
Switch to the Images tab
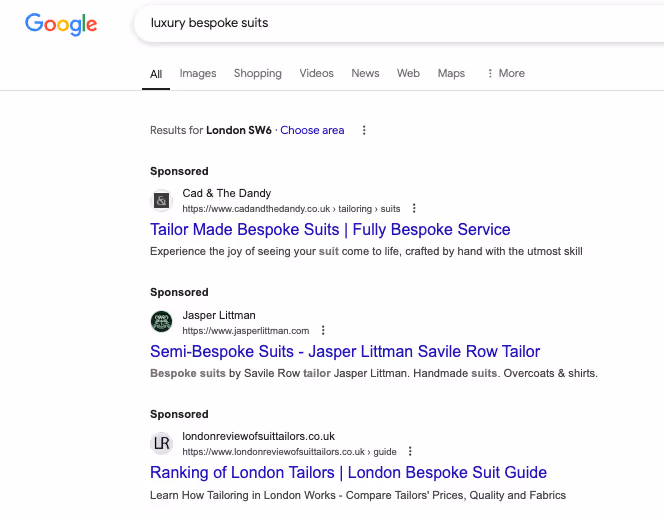point(198,73)
